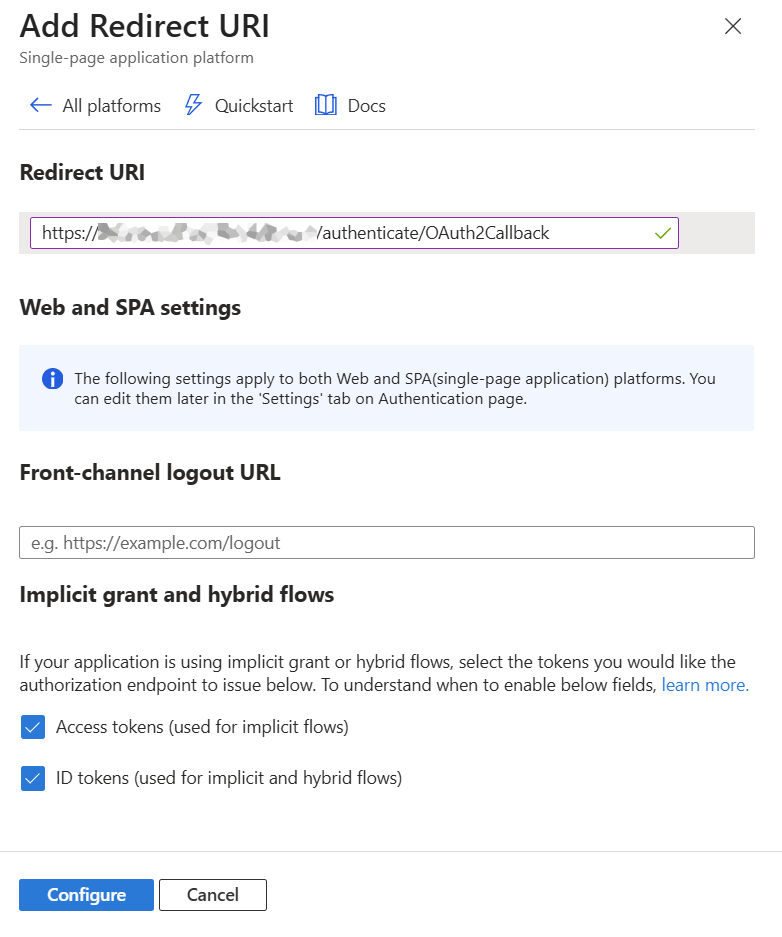The width and height of the screenshot is (782, 937).
Task: Toggle the ID tokens checkbox
Action: (33, 778)
